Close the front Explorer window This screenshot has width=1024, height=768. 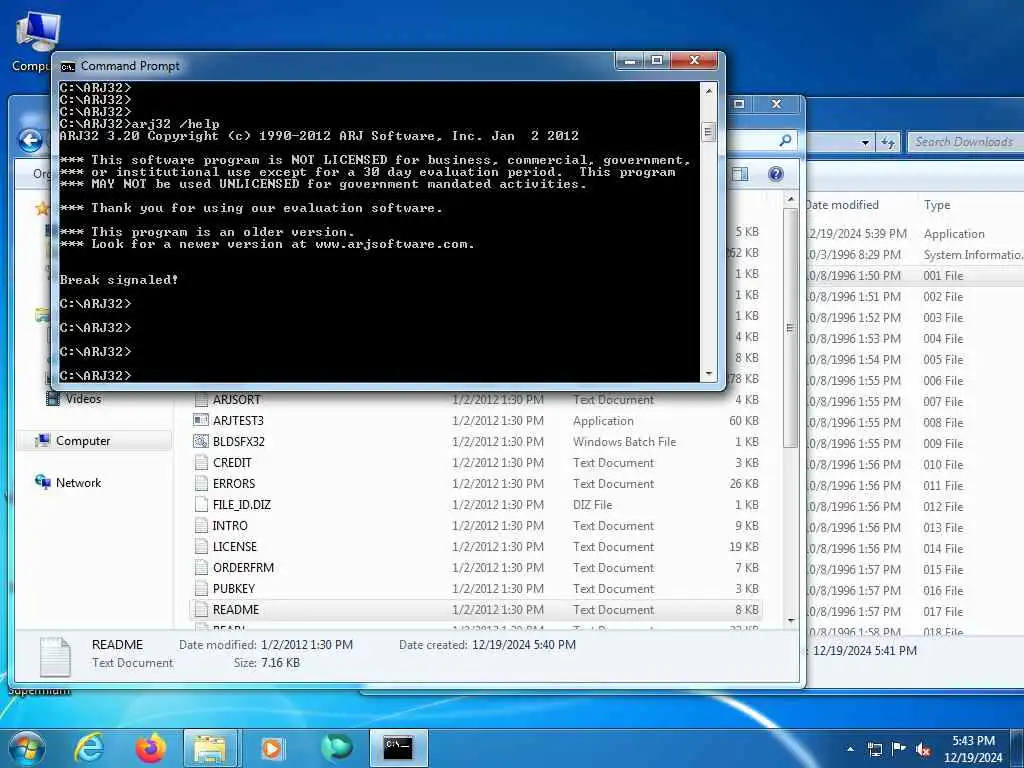point(776,104)
